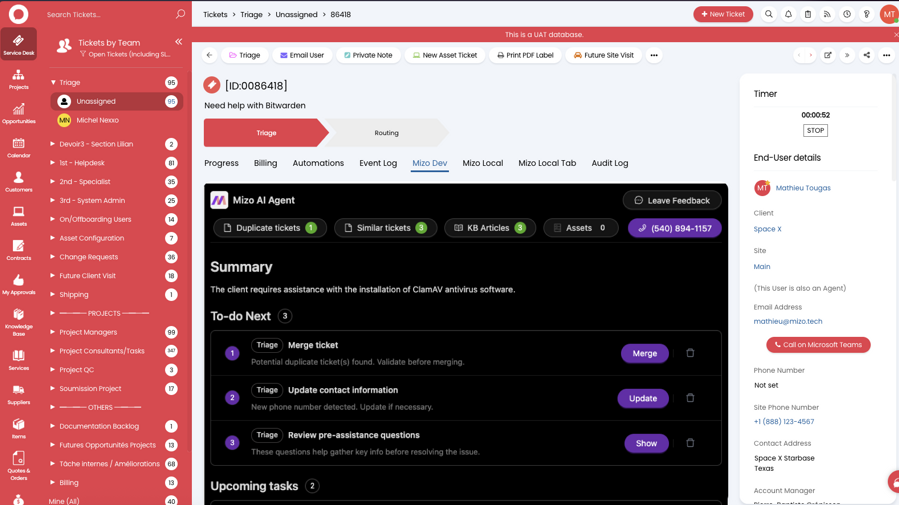This screenshot has width=899, height=505.
Task: Open the Assets module icon
Action: point(18,216)
